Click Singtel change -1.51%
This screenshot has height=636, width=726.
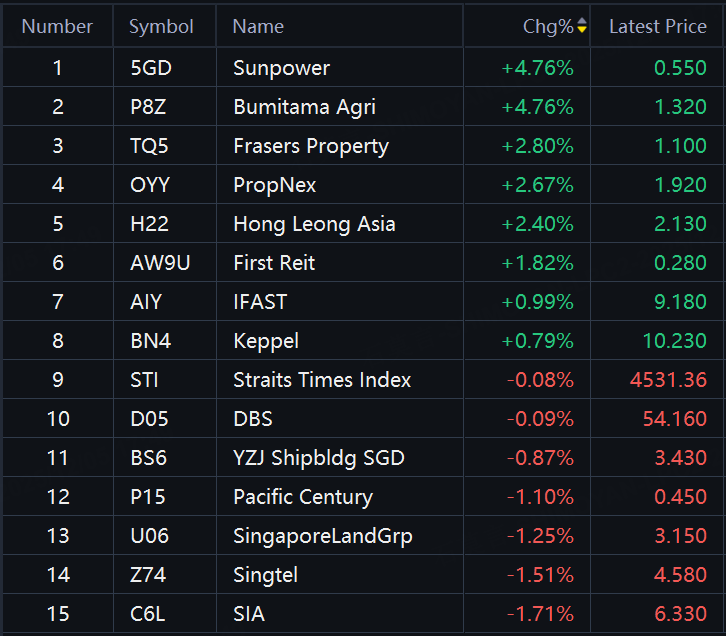click(540, 575)
